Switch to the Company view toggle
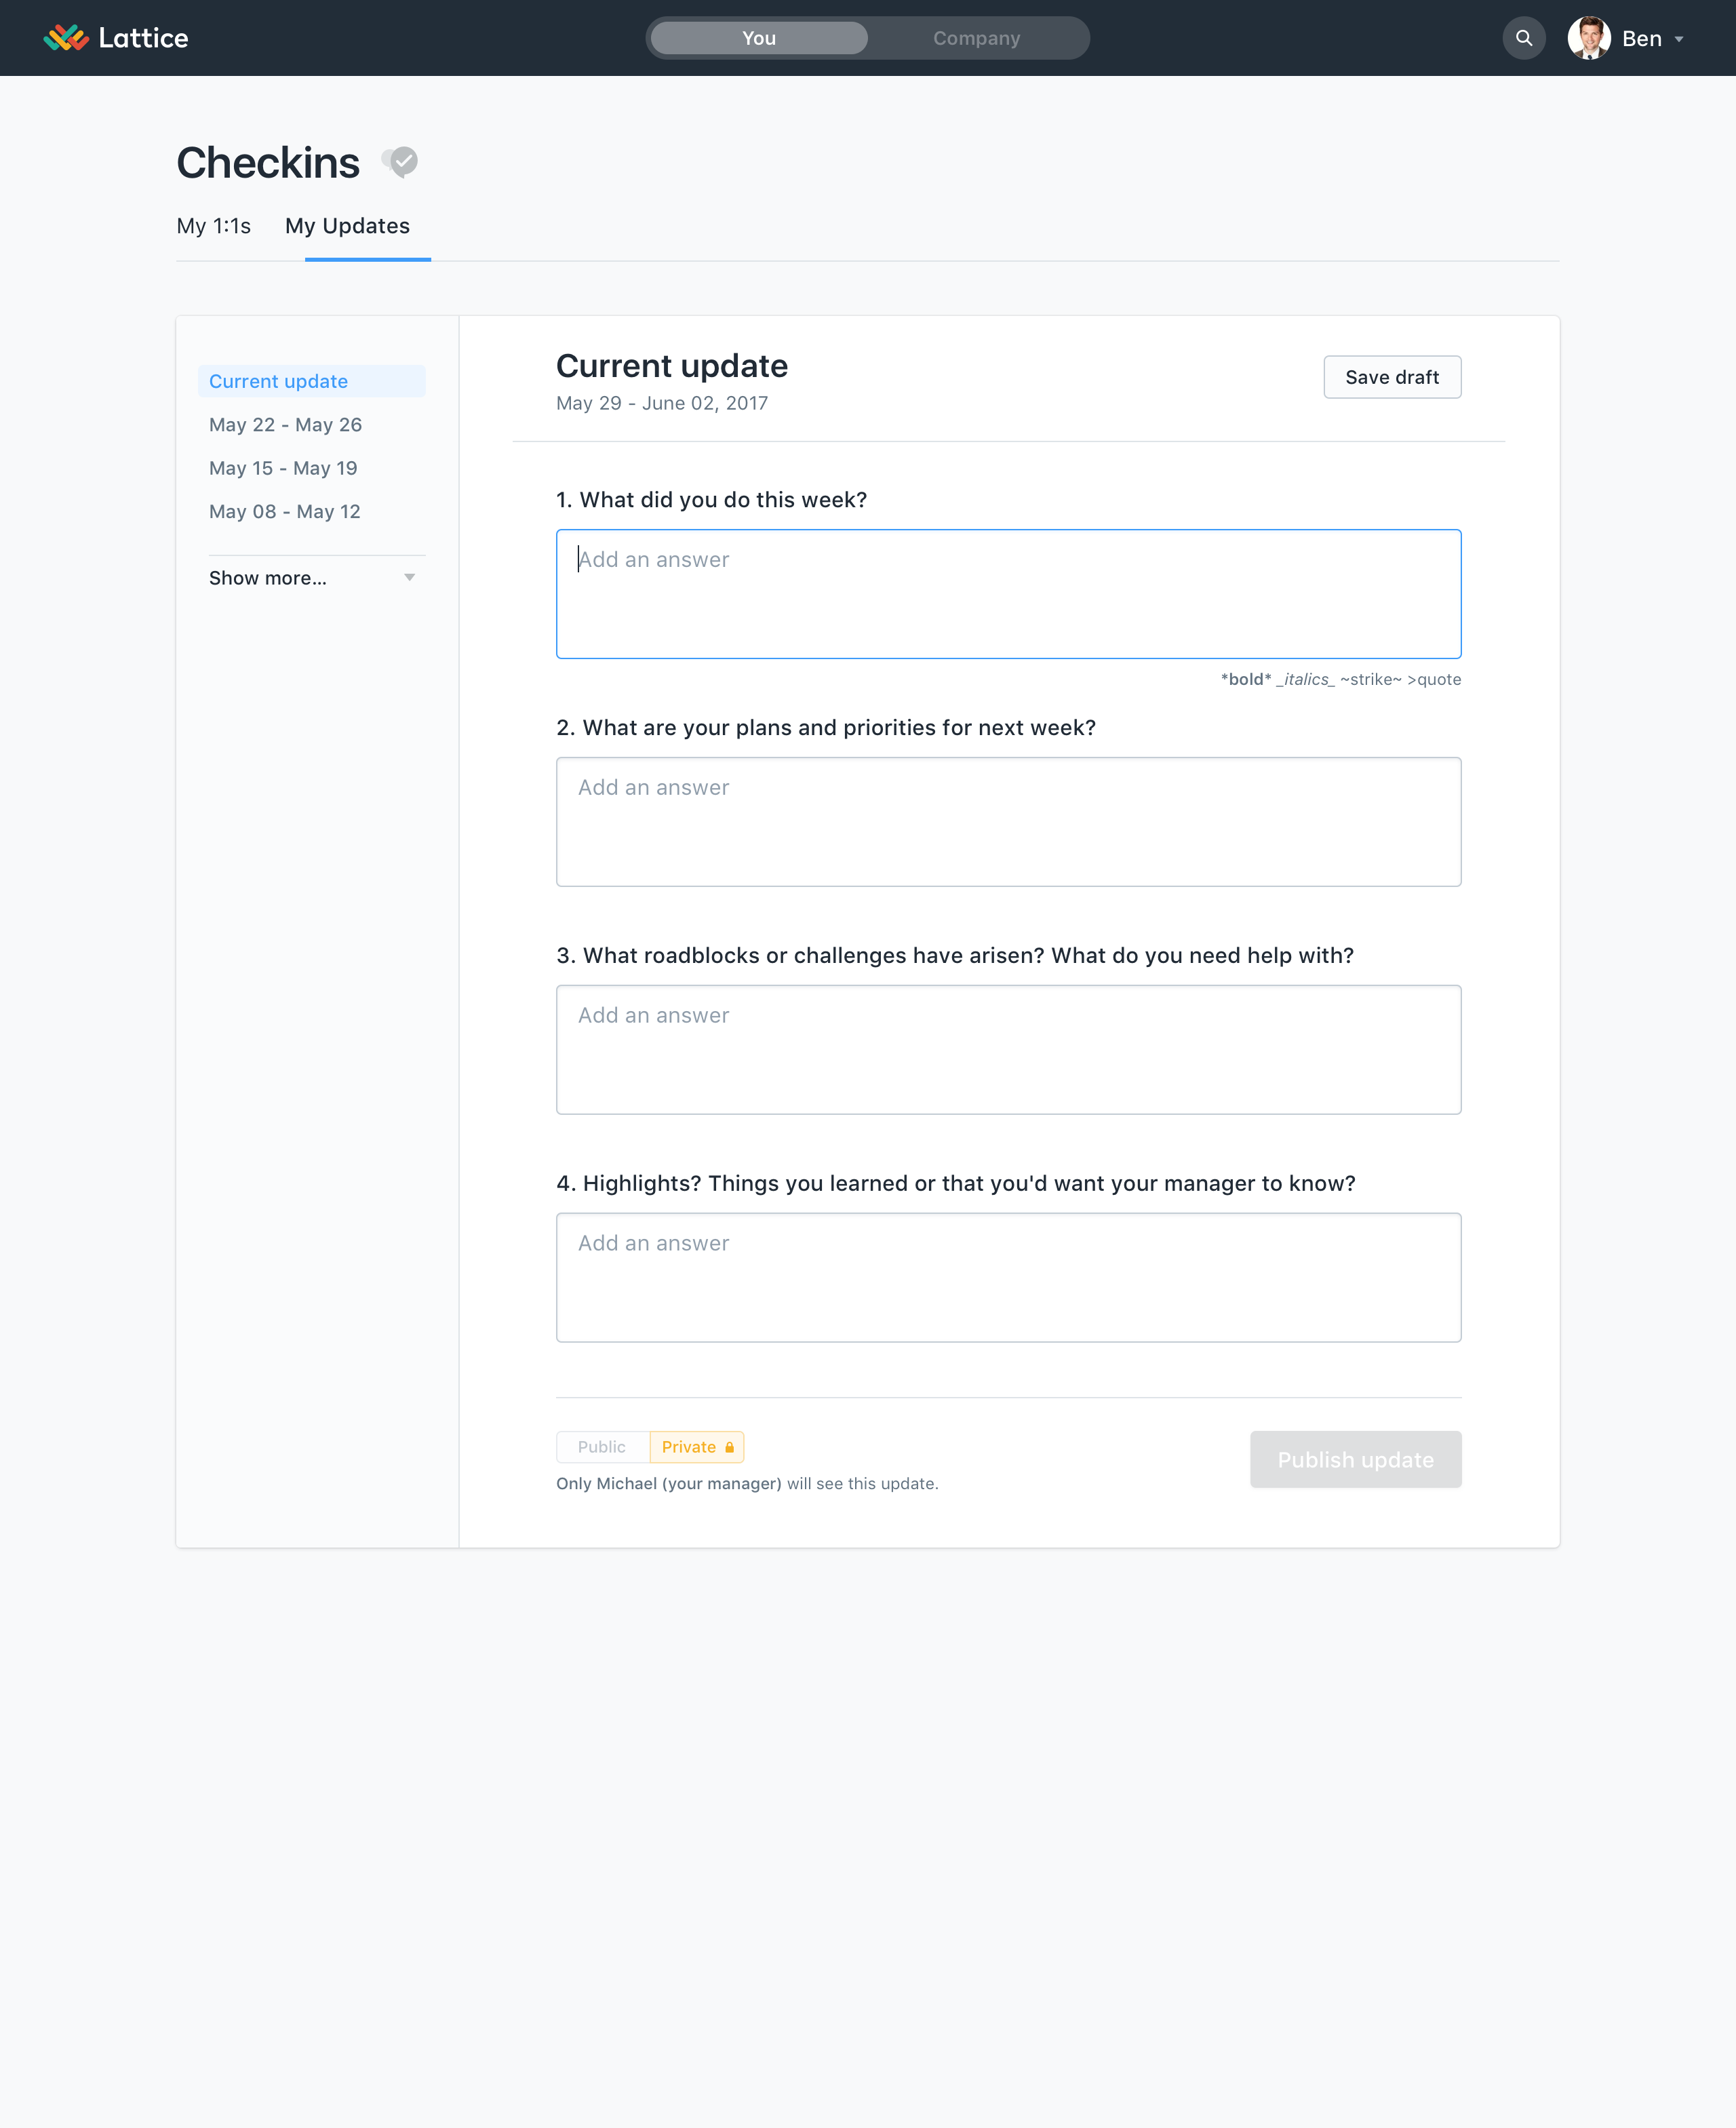 pos(976,38)
